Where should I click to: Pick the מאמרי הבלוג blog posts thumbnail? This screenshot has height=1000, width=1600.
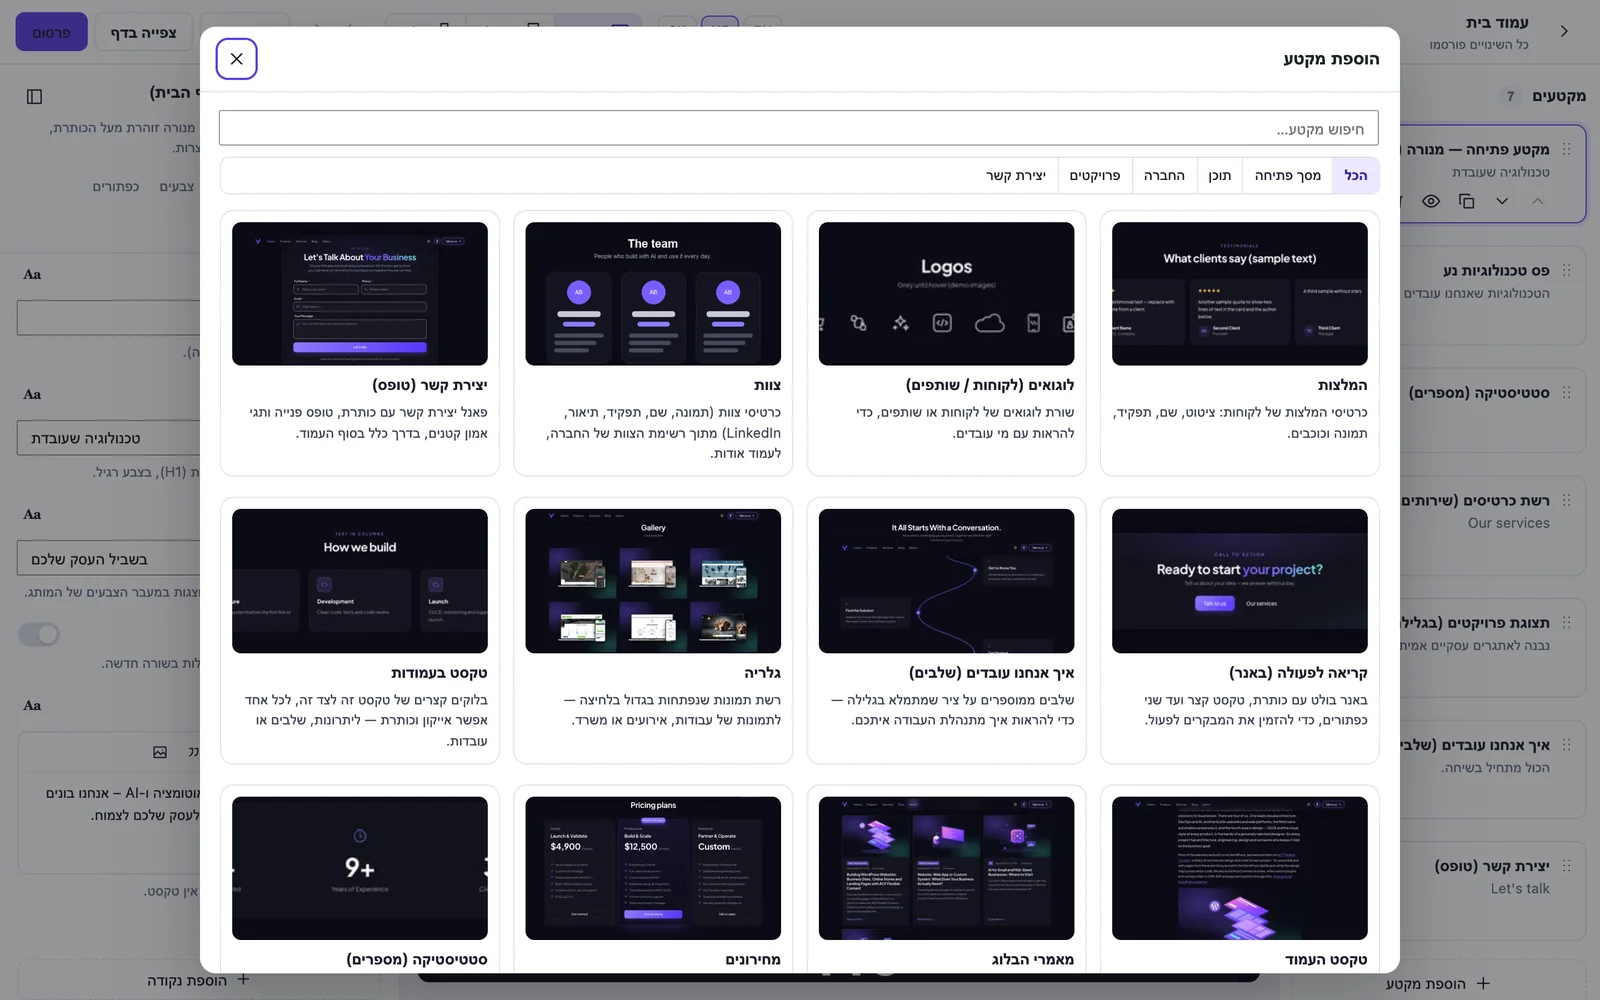point(946,868)
